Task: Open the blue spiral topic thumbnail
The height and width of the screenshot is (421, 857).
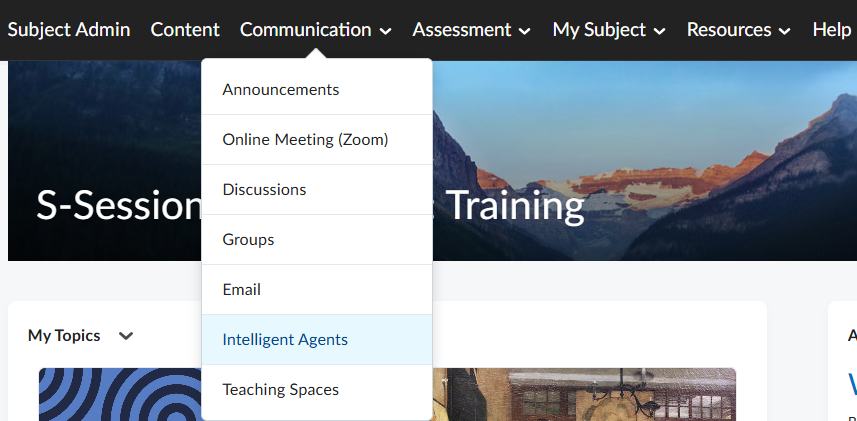Action: [120, 394]
